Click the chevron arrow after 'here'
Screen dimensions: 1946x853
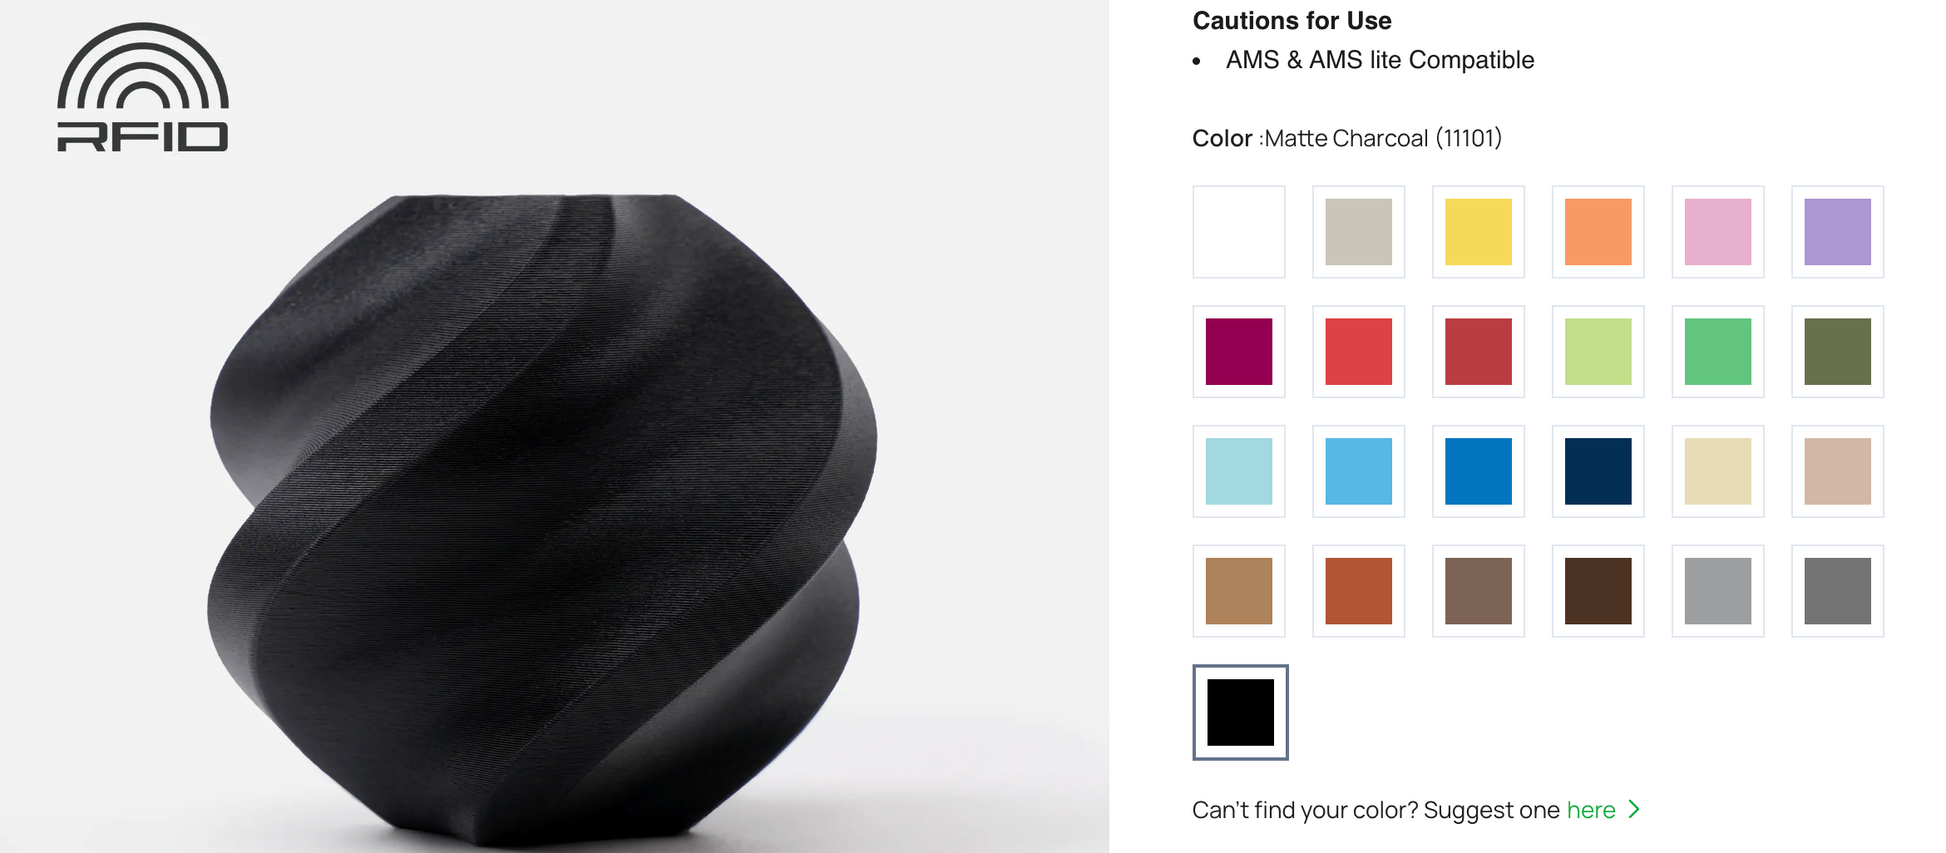click(x=1634, y=809)
